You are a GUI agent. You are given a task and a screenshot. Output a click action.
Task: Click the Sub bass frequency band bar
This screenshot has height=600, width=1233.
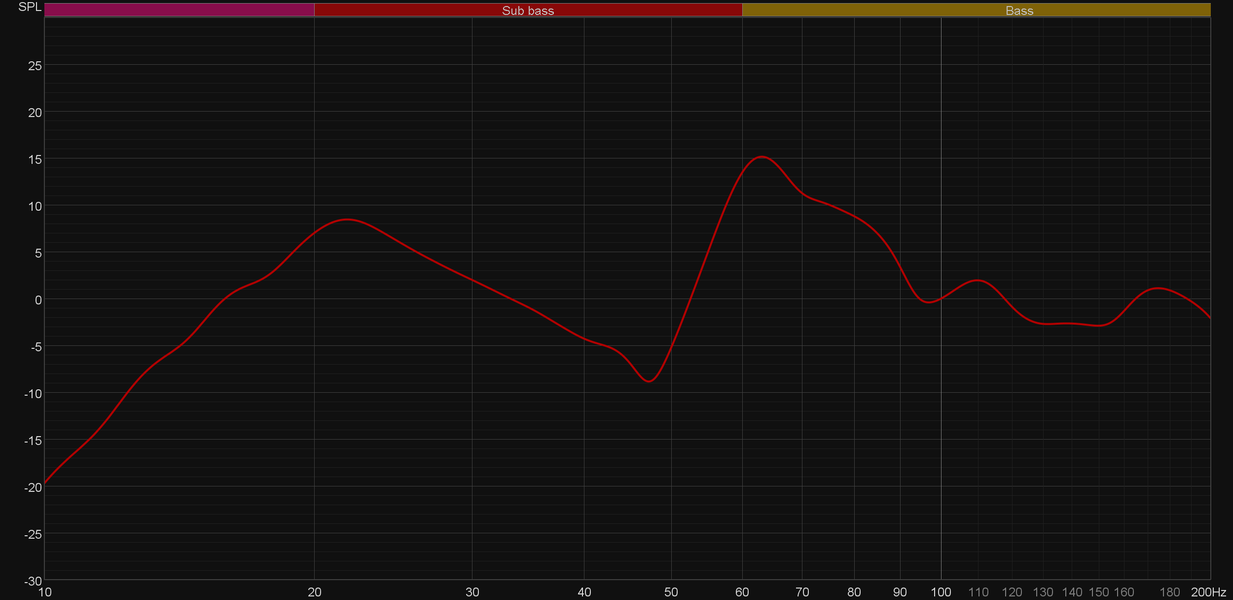pos(528,10)
